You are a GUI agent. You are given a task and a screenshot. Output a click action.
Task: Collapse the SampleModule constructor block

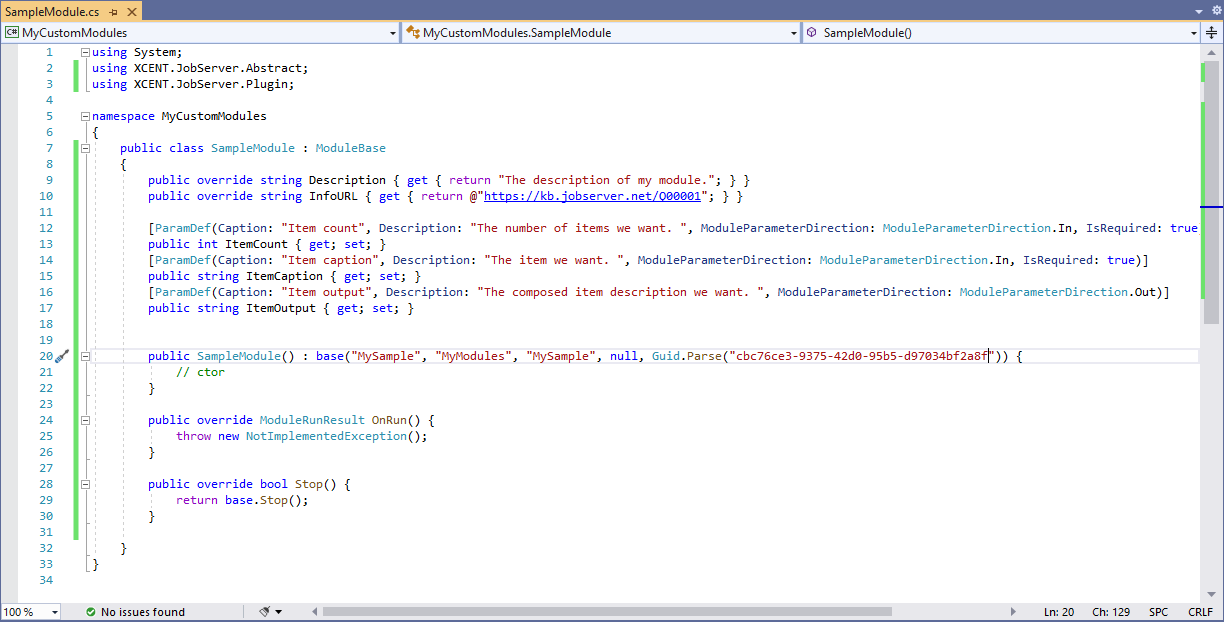pos(85,356)
